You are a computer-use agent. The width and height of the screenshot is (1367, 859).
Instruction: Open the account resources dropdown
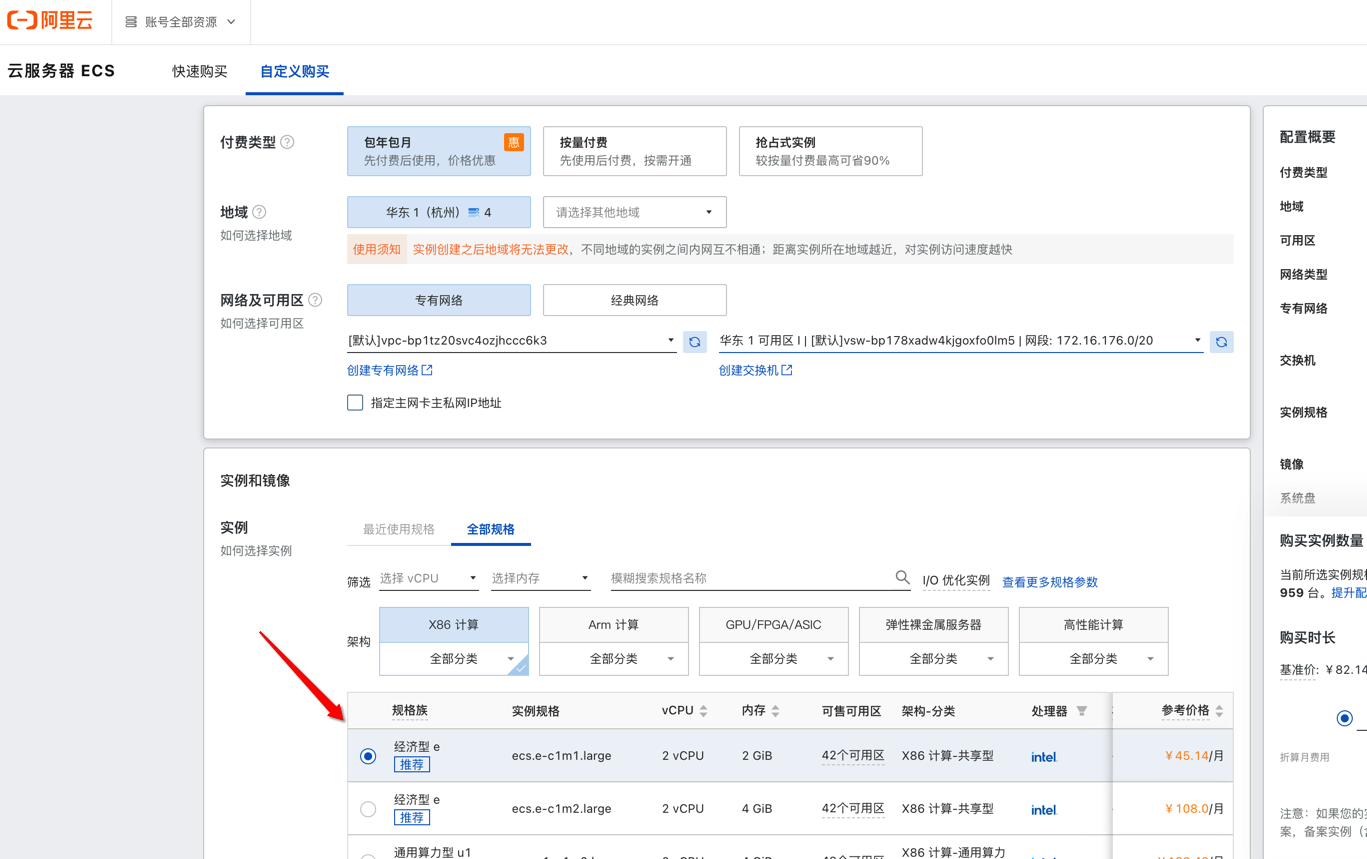(x=181, y=21)
